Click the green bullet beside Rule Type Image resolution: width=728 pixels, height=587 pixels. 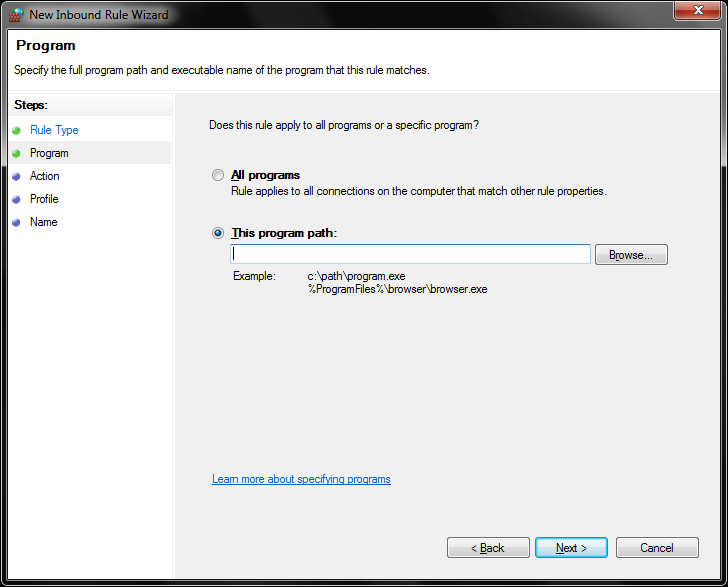pyautogui.click(x=16, y=130)
